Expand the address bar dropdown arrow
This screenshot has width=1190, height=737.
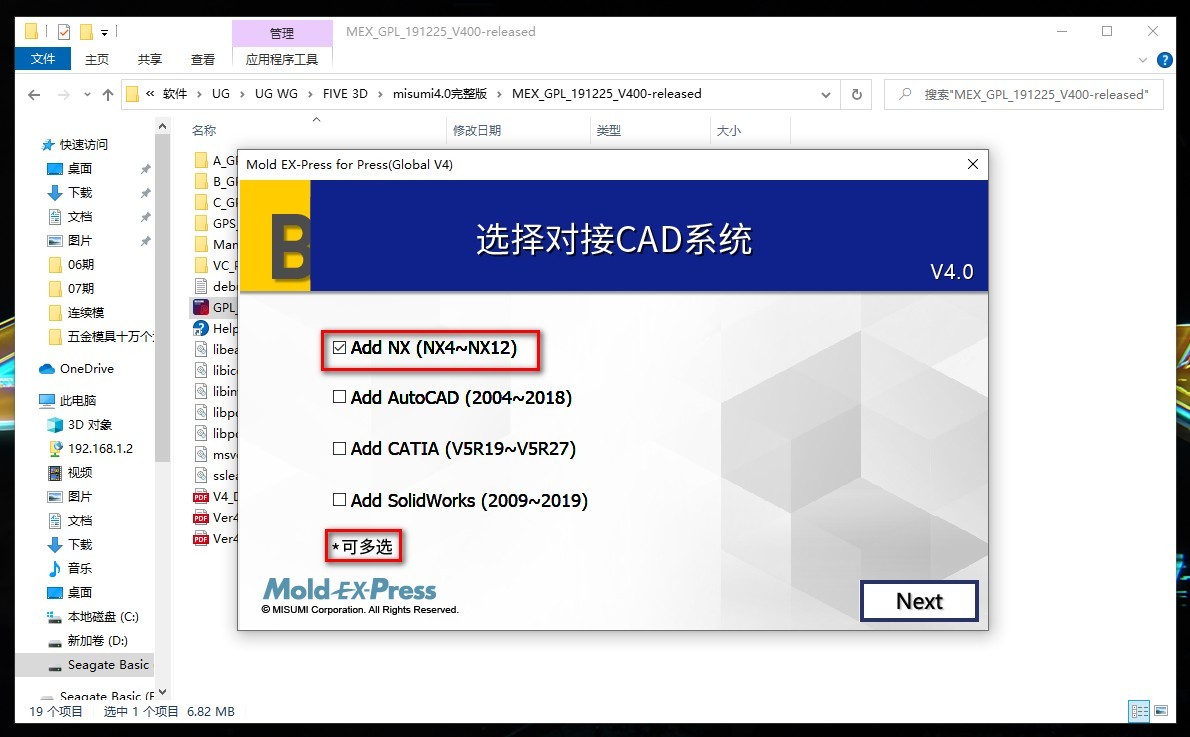pos(826,94)
